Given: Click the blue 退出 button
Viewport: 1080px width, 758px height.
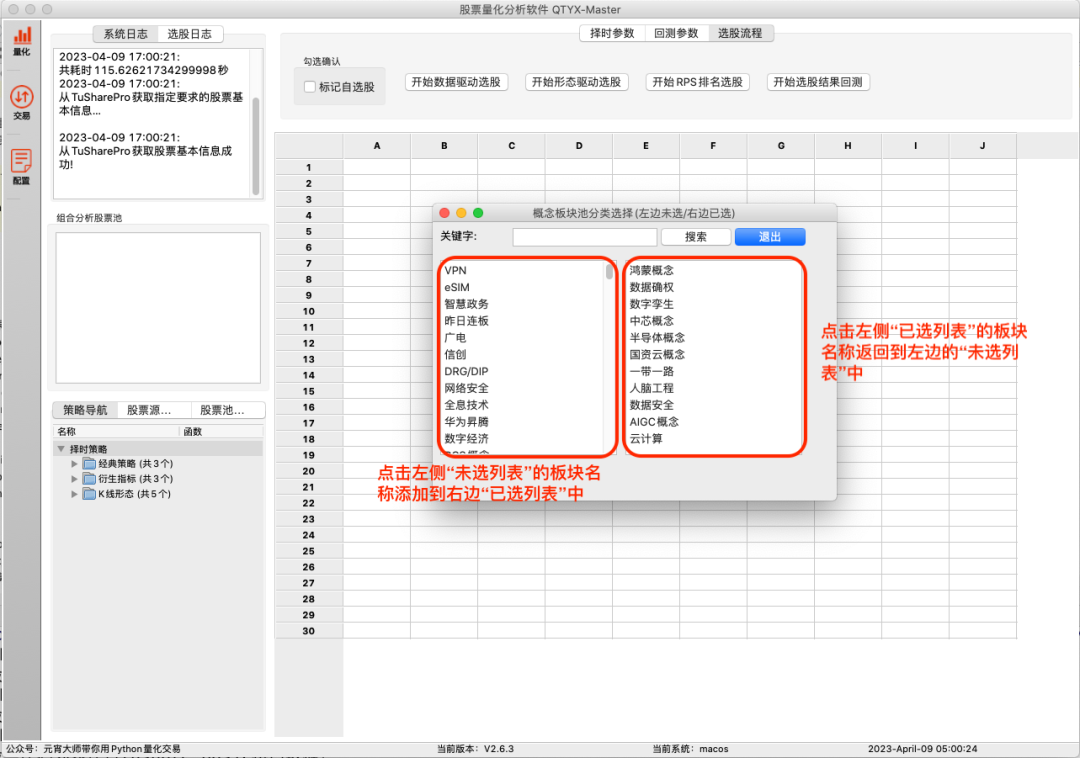Looking at the screenshot, I should point(769,237).
